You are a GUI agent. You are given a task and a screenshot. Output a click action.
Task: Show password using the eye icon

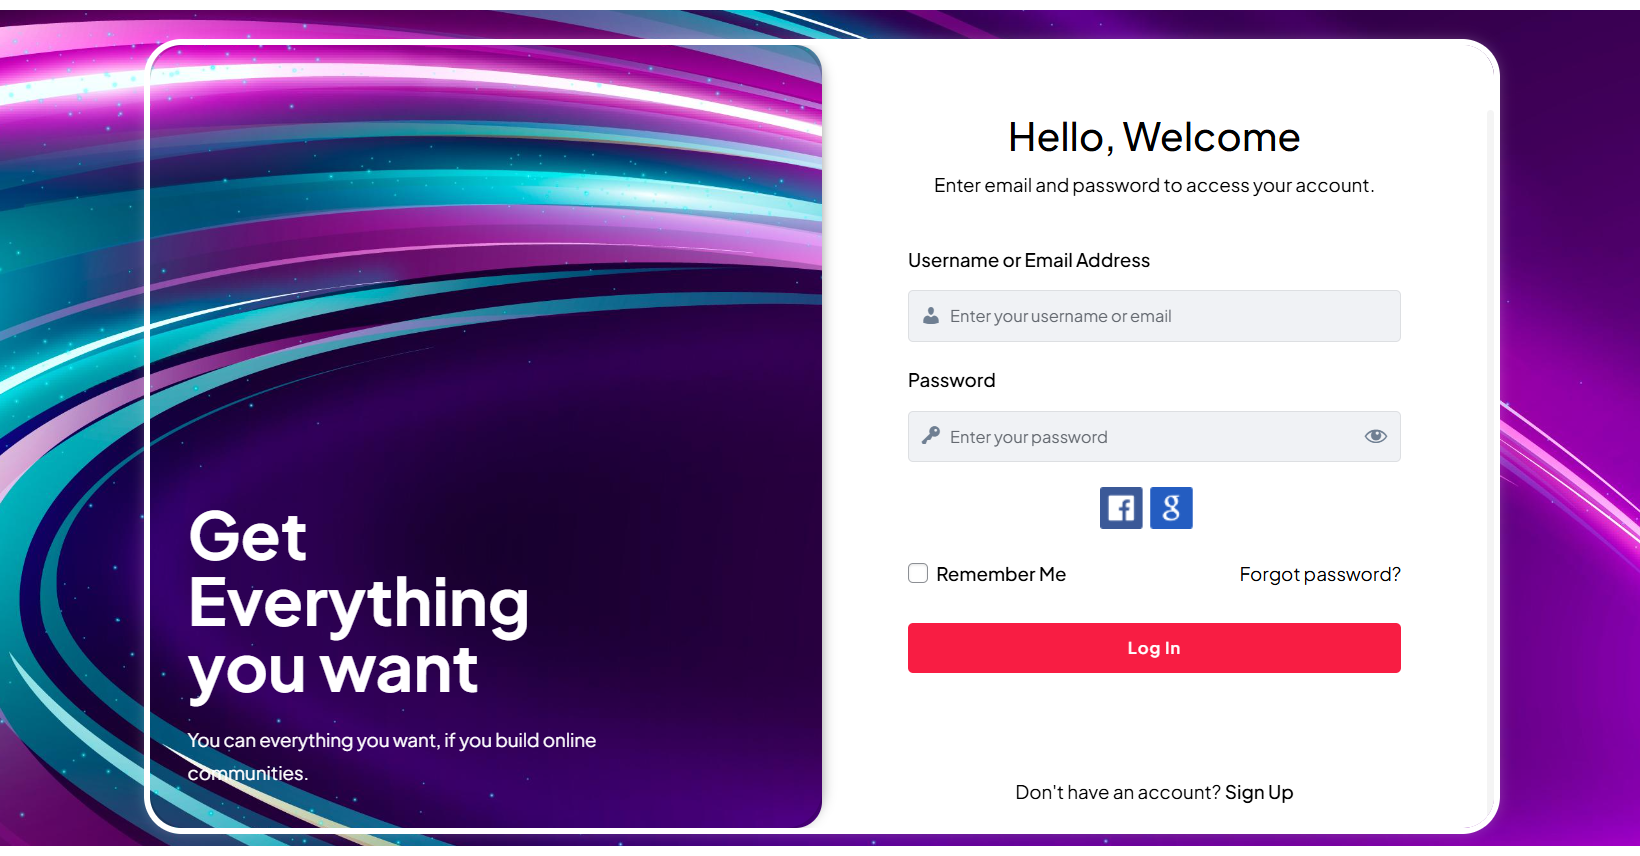(1376, 436)
